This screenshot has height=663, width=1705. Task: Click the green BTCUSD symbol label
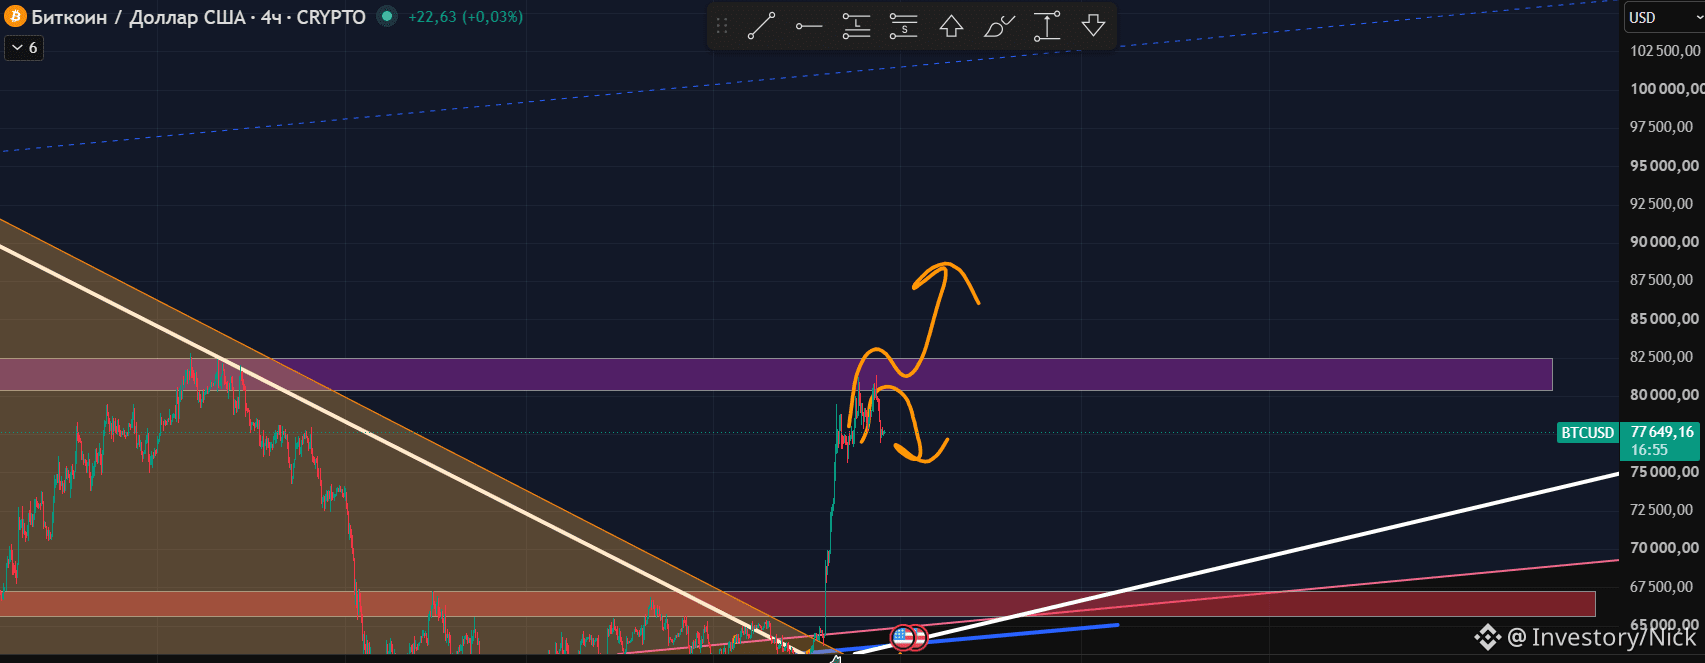pos(1588,433)
